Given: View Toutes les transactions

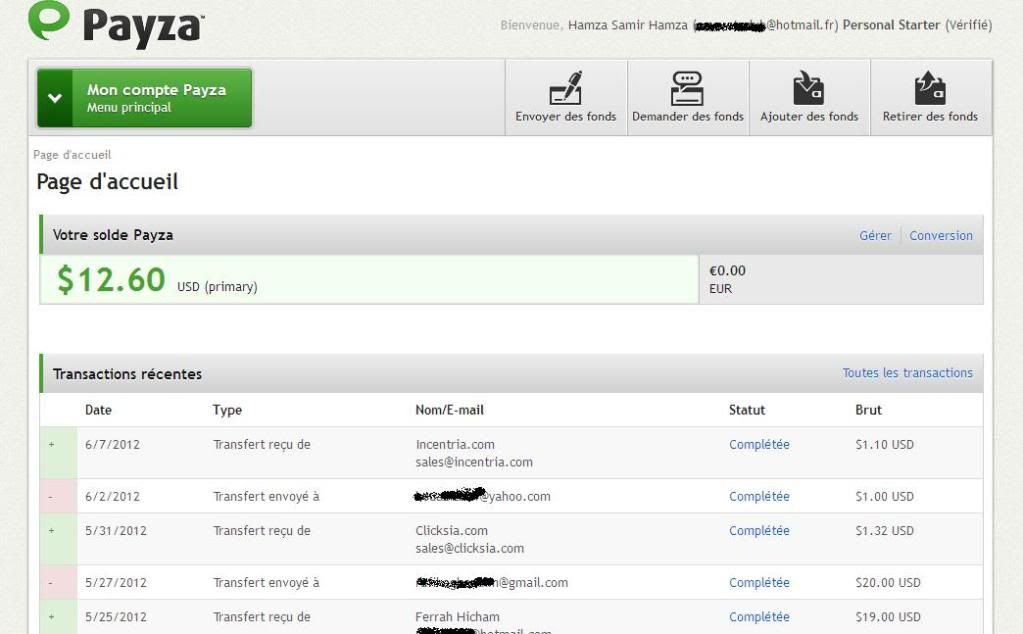Looking at the screenshot, I should pyautogui.click(x=908, y=373).
